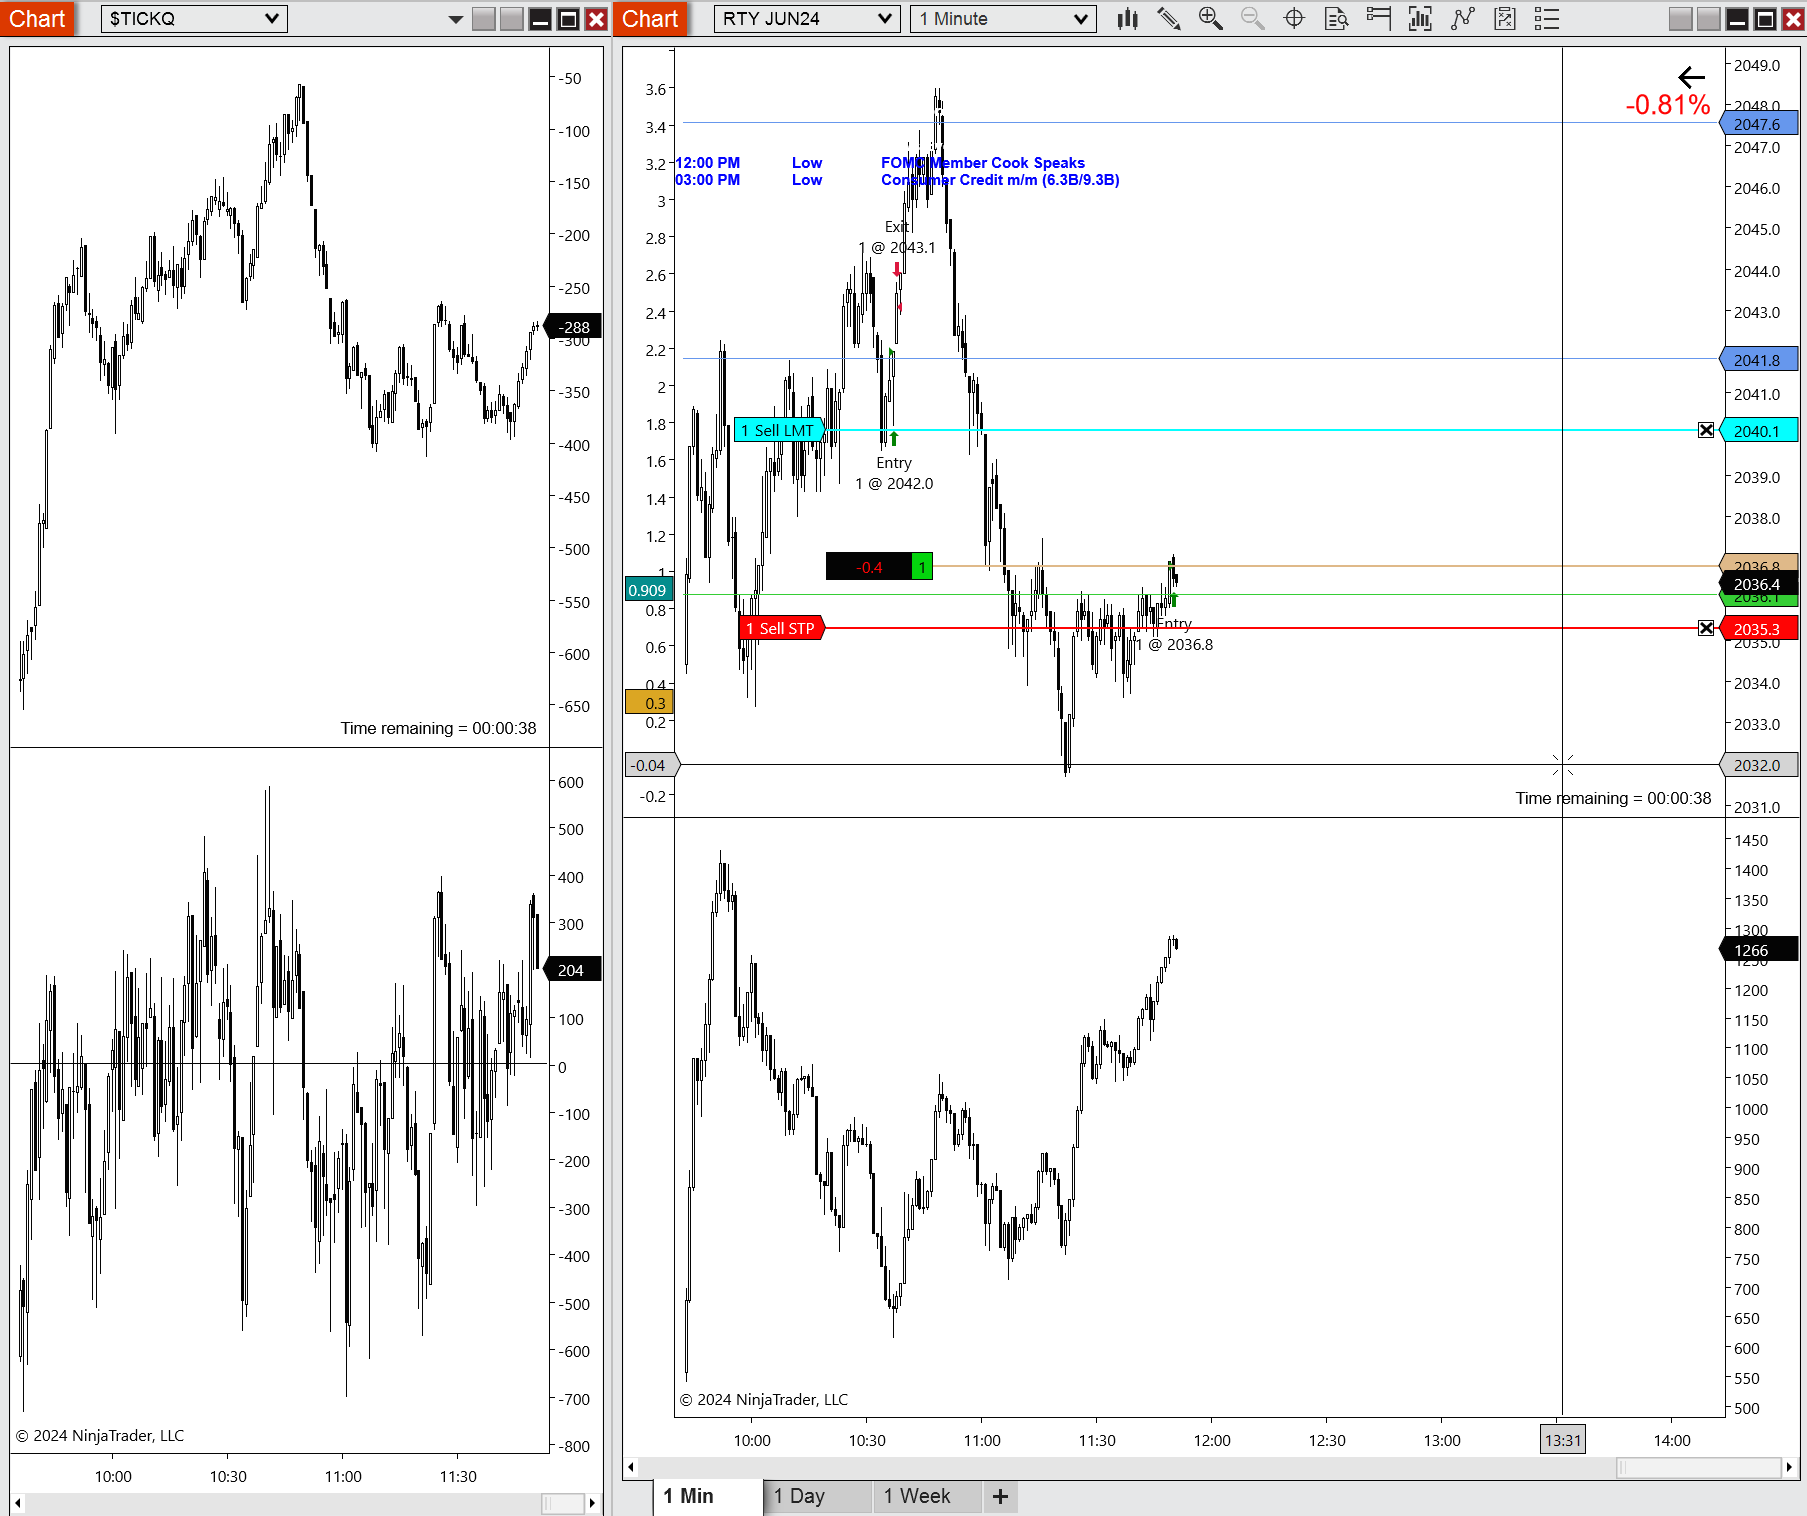
Task: Click the 12:00 PM event time
Action: pyautogui.click(x=708, y=163)
